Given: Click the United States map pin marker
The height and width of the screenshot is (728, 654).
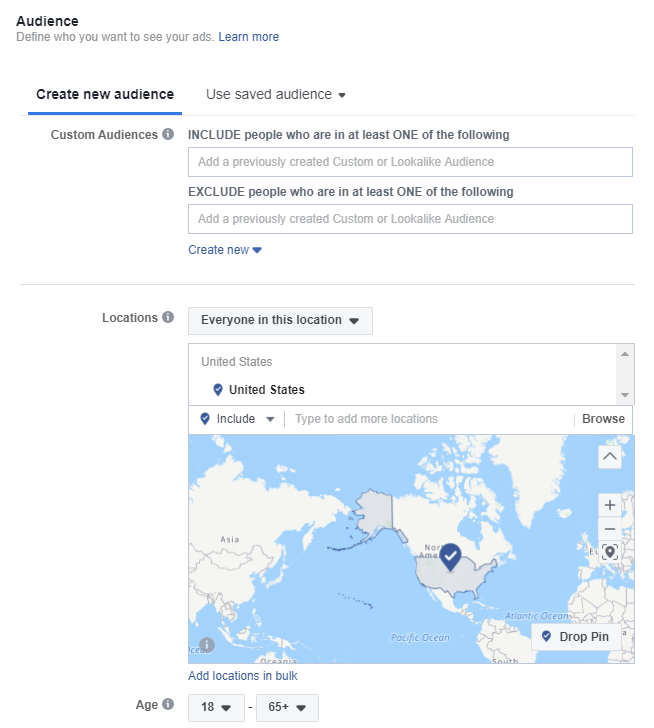Looking at the screenshot, I should pyautogui.click(x=450, y=557).
